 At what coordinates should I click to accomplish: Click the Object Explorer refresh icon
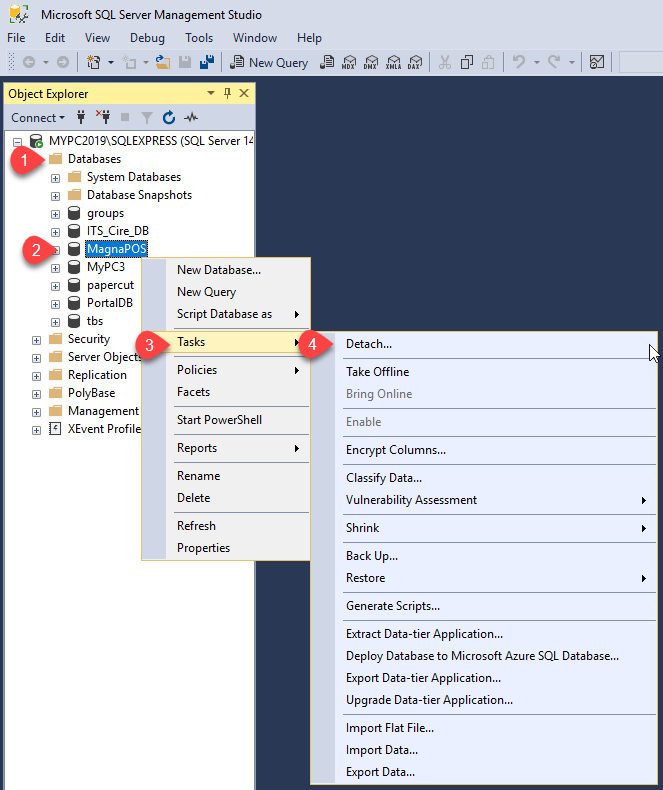pos(169,117)
